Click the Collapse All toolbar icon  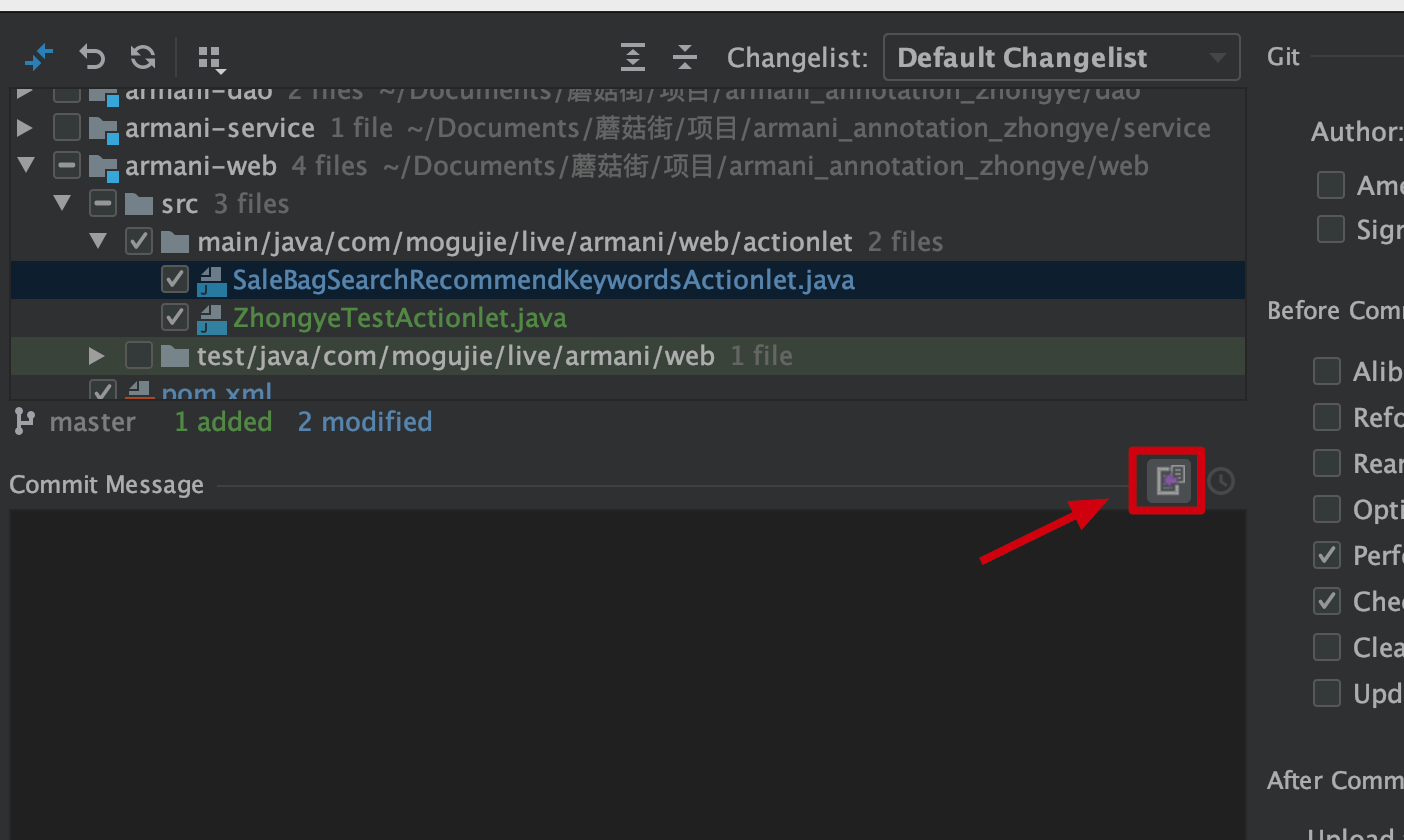click(684, 57)
